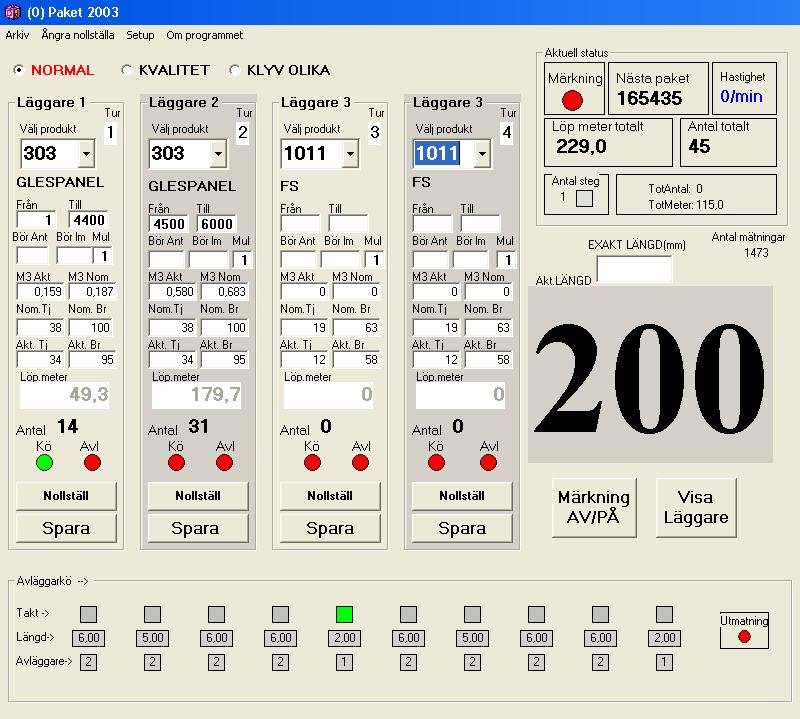The width and height of the screenshot is (800, 719).
Task: Click the red Kö indicator in Läggare 2
Action: (177, 463)
